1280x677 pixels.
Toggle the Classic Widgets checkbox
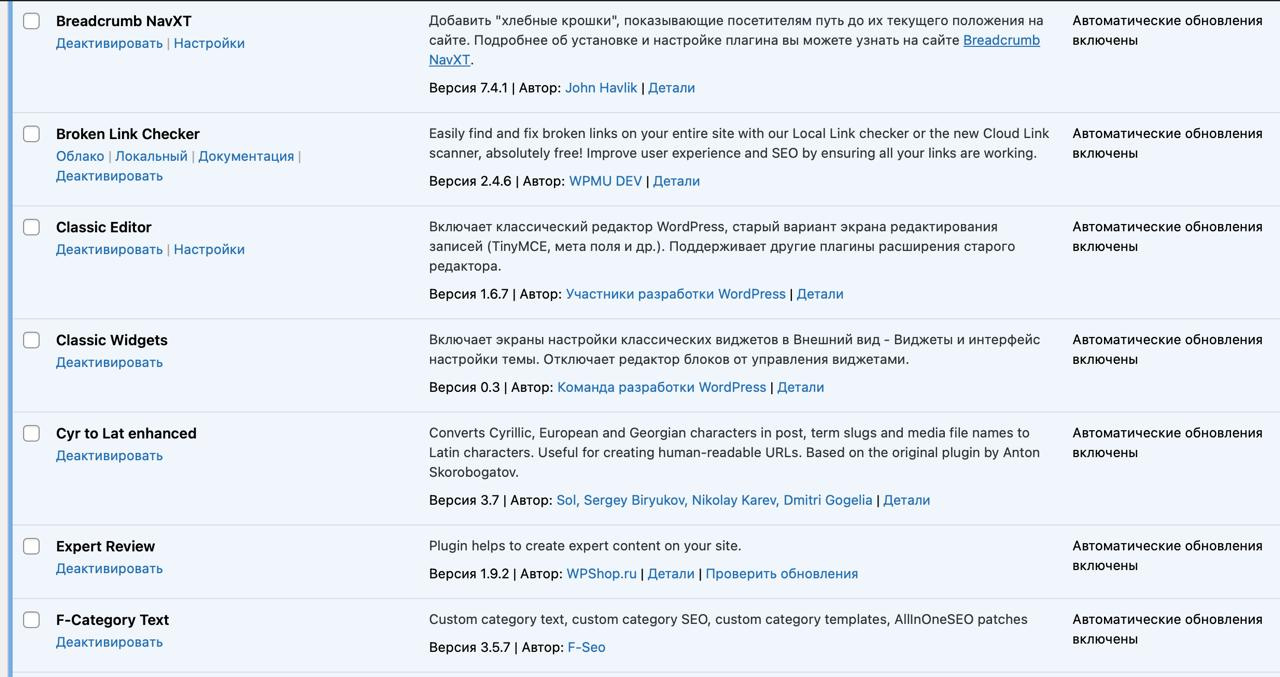point(32,340)
